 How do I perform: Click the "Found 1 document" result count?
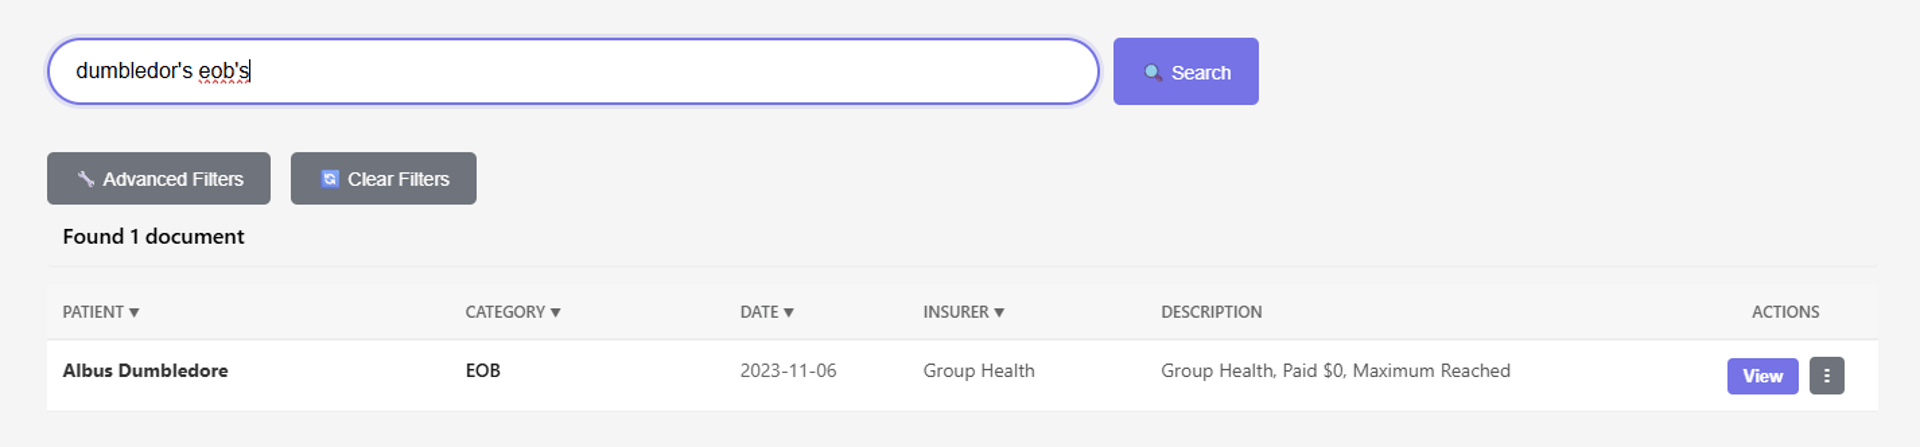[153, 237]
